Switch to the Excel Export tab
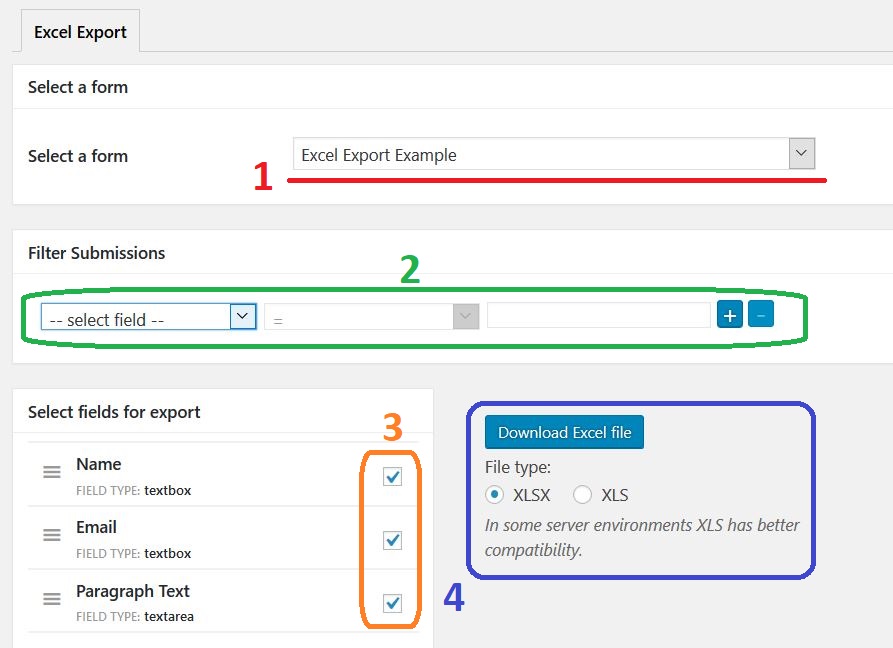Image resolution: width=893 pixels, height=648 pixels. 80,32
